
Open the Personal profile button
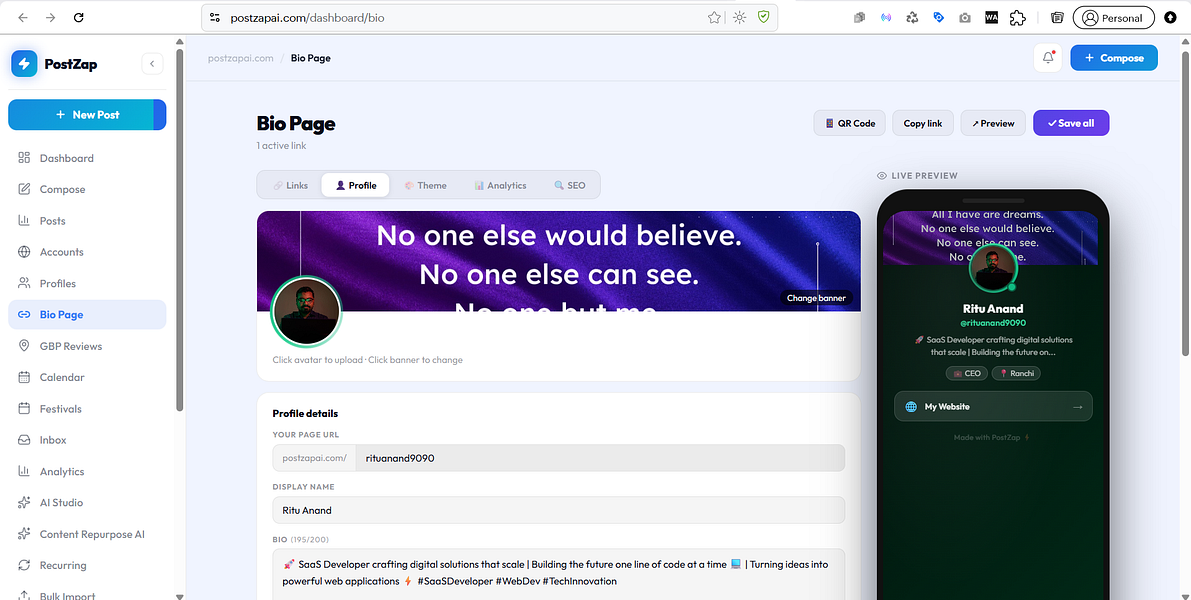coord(1114,17)
